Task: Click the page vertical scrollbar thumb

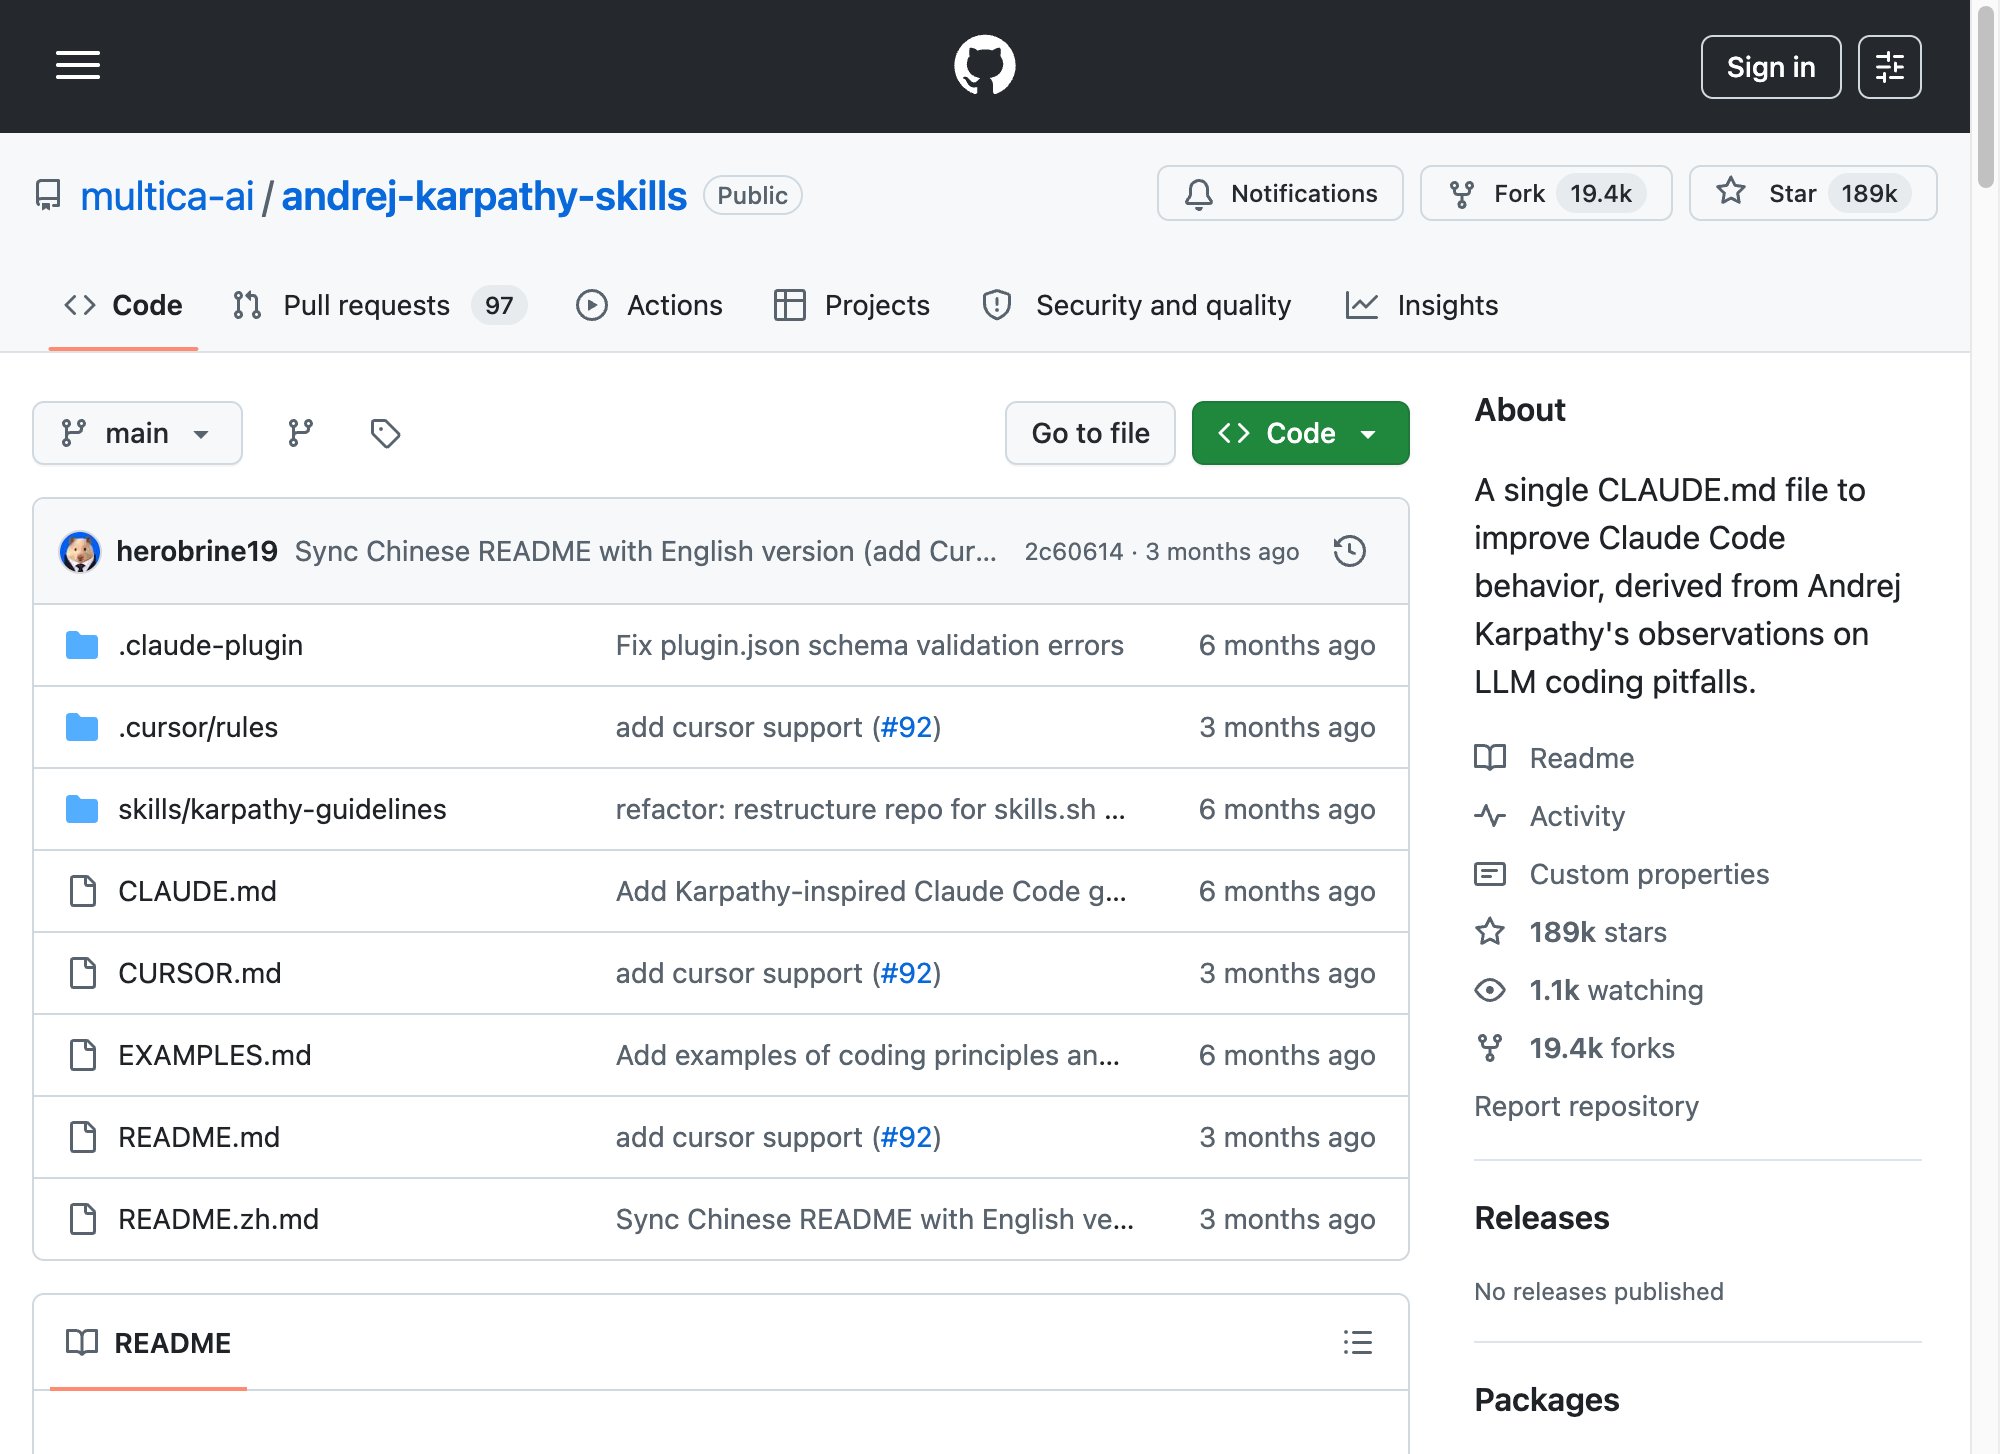Action: tap(1985, 95)
